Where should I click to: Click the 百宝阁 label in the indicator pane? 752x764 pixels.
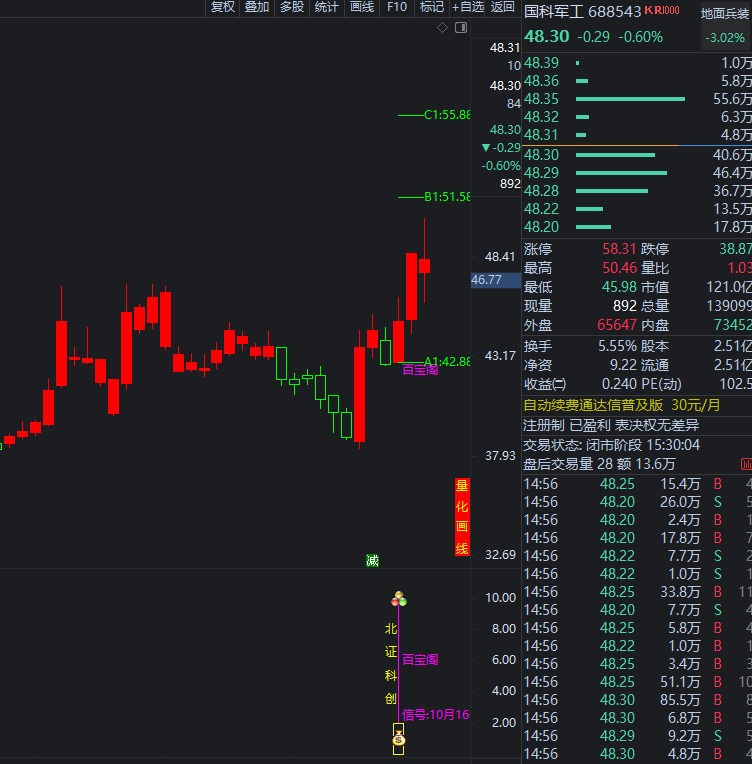coord(420,660)
